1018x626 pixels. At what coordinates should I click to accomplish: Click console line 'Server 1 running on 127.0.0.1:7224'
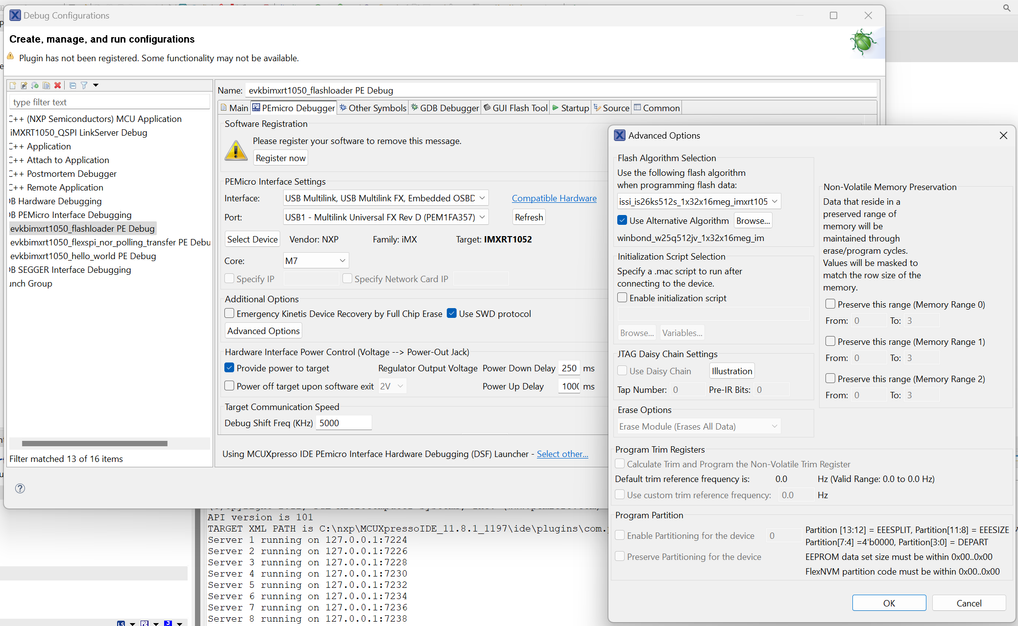[x=307, y=540]
